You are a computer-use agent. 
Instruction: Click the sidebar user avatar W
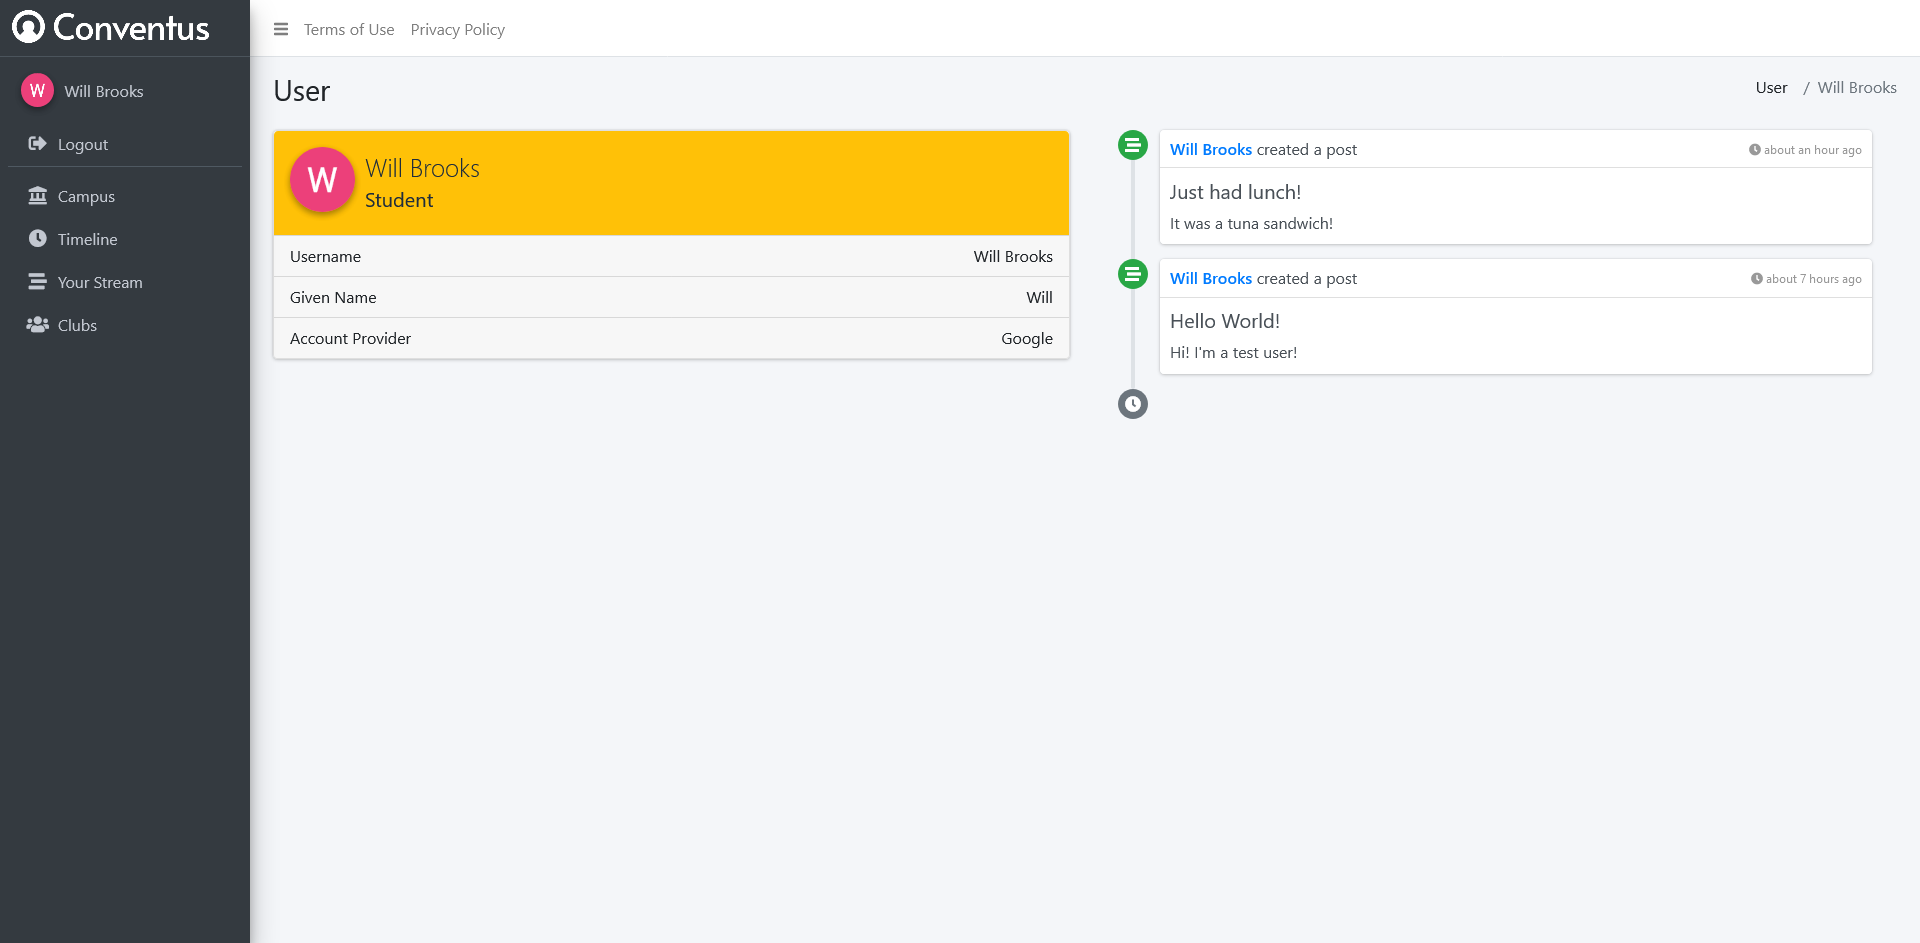pyautogui.click(x=37, y=90)
